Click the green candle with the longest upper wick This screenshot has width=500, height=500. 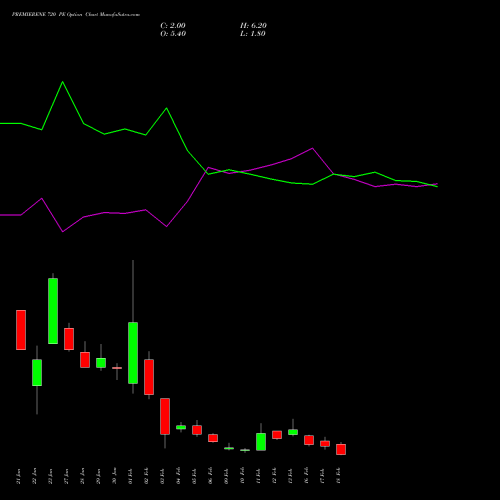[133, 353]
